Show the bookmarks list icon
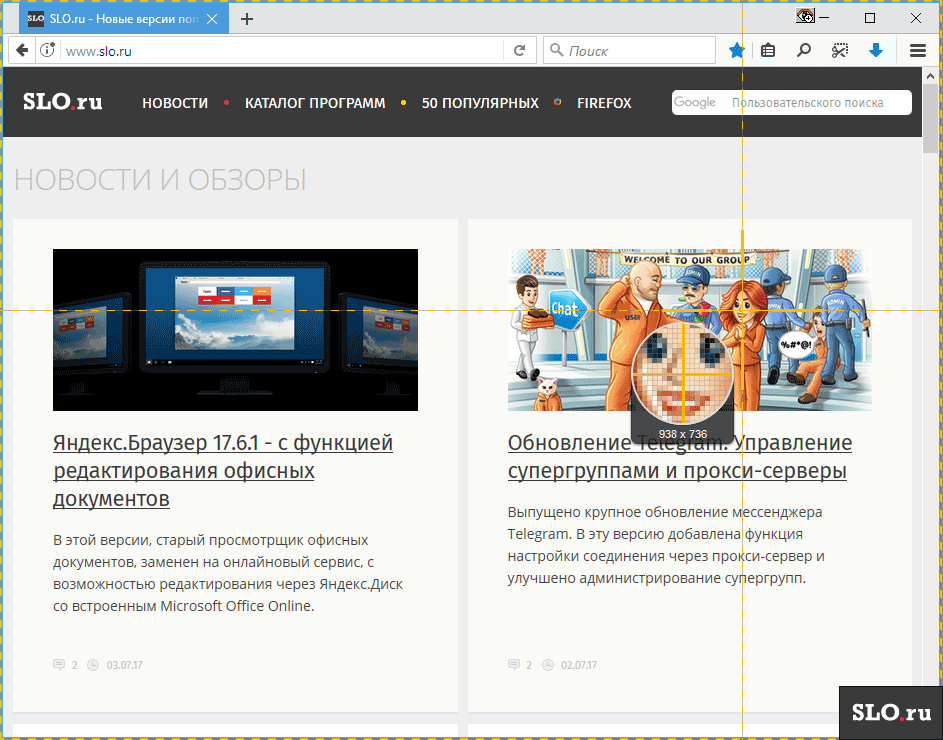 768,51
